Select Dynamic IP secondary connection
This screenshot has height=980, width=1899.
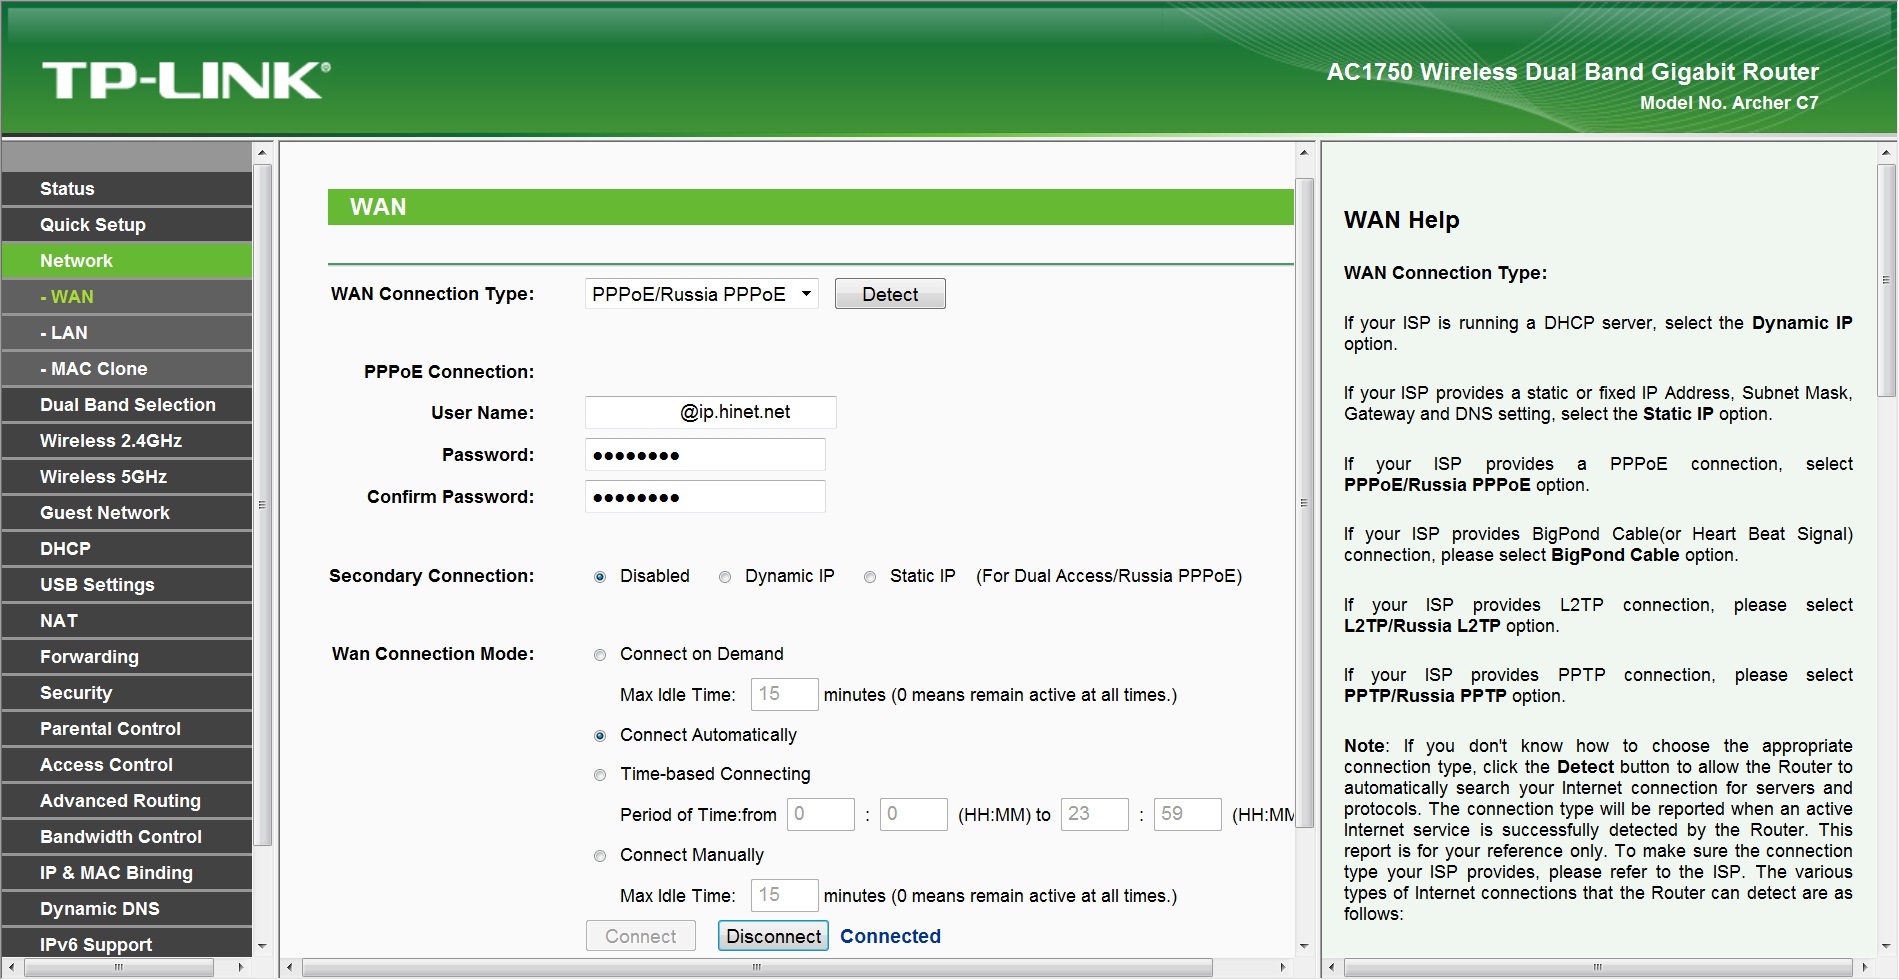[725, 577]
